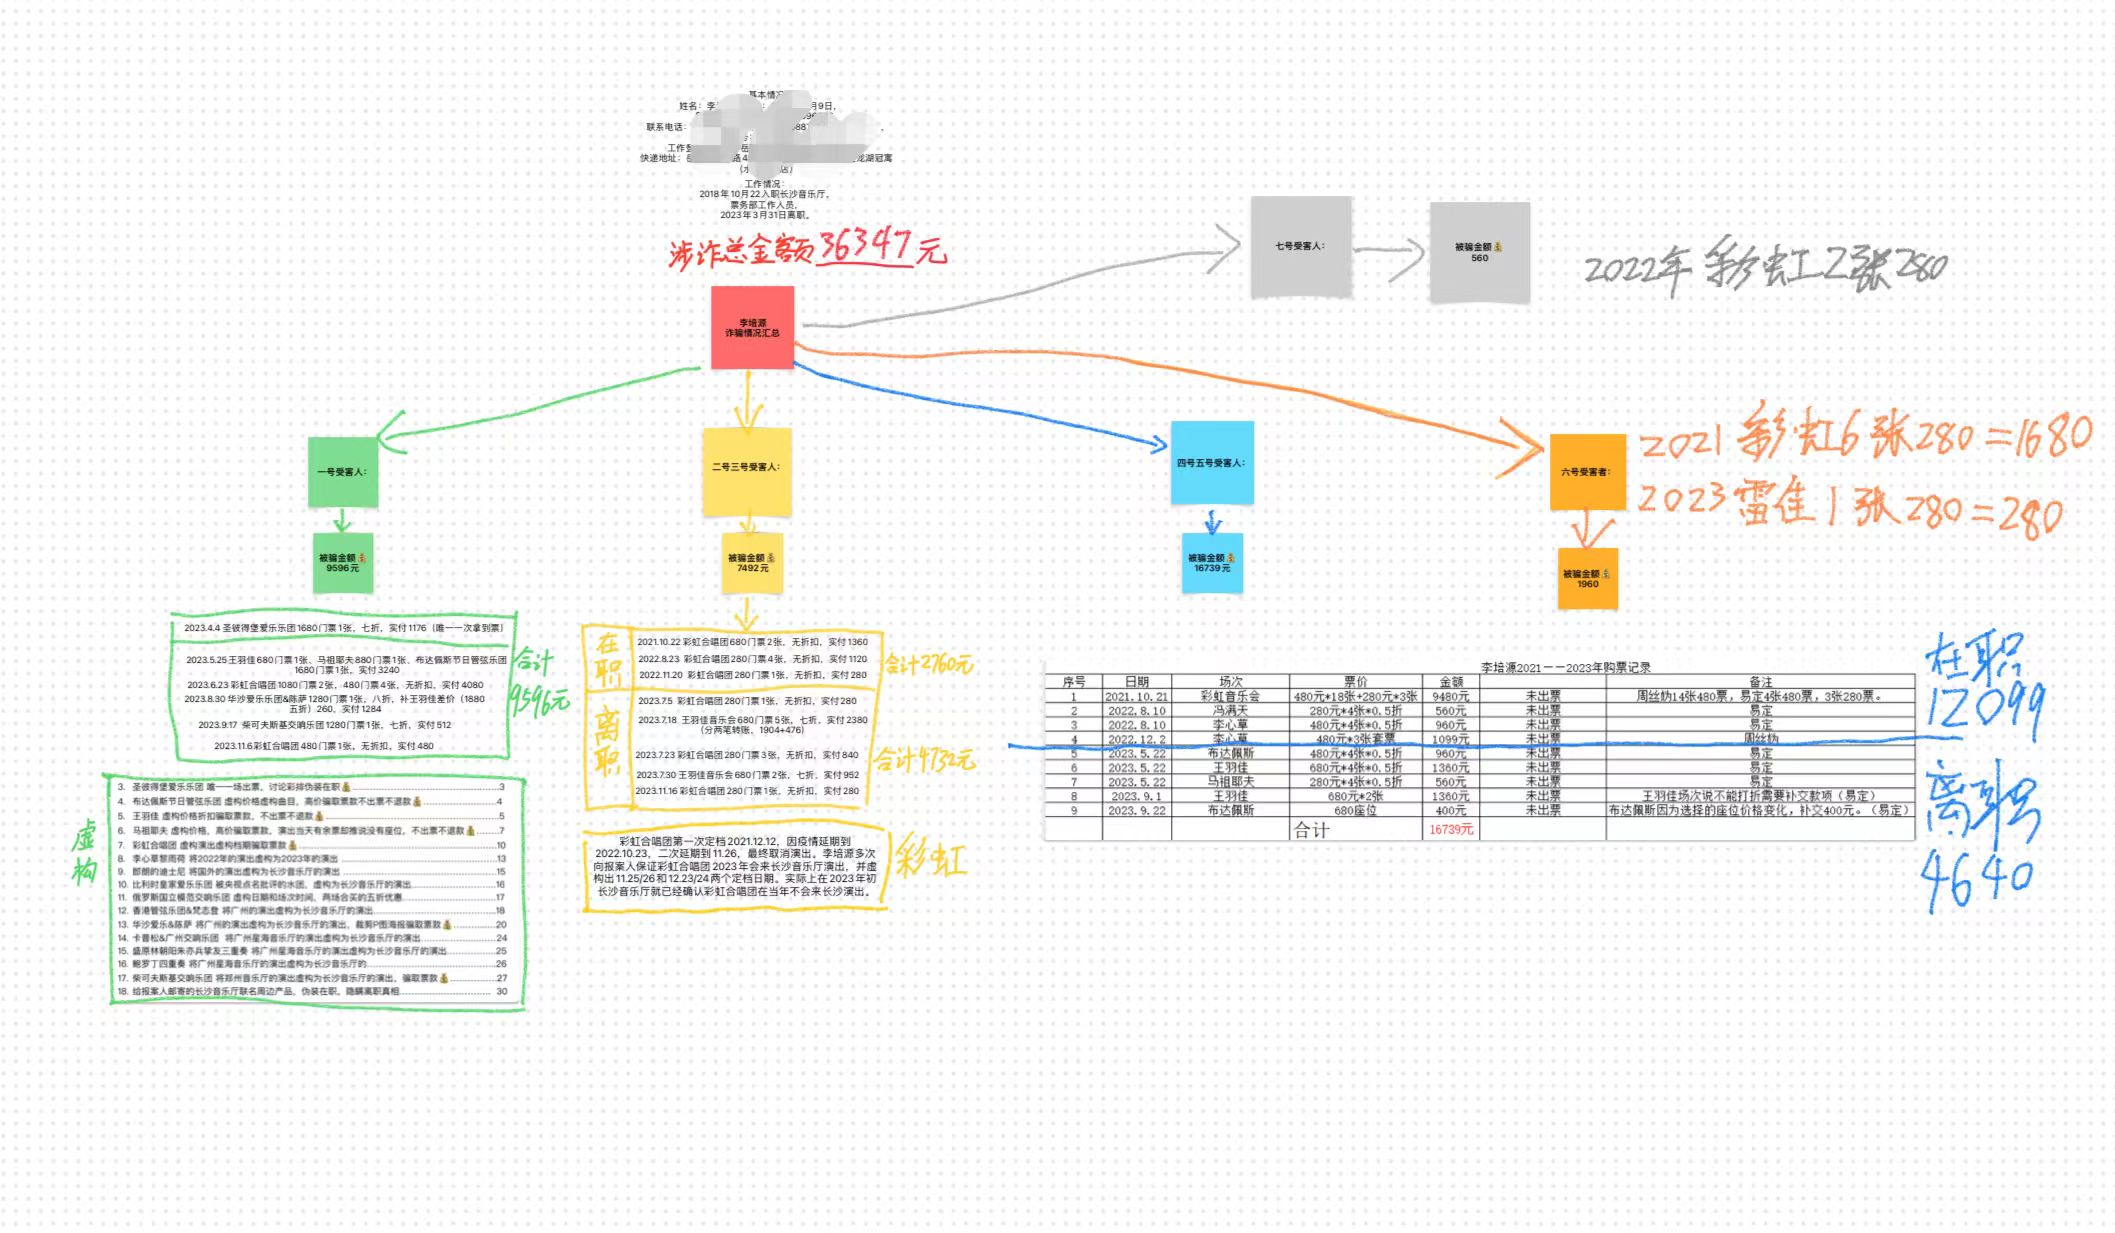This screenshot has height=1233, width=2115.
Task: Click list item '14. 卡普松&广州交响乐团'
Action: pos(311,938)
